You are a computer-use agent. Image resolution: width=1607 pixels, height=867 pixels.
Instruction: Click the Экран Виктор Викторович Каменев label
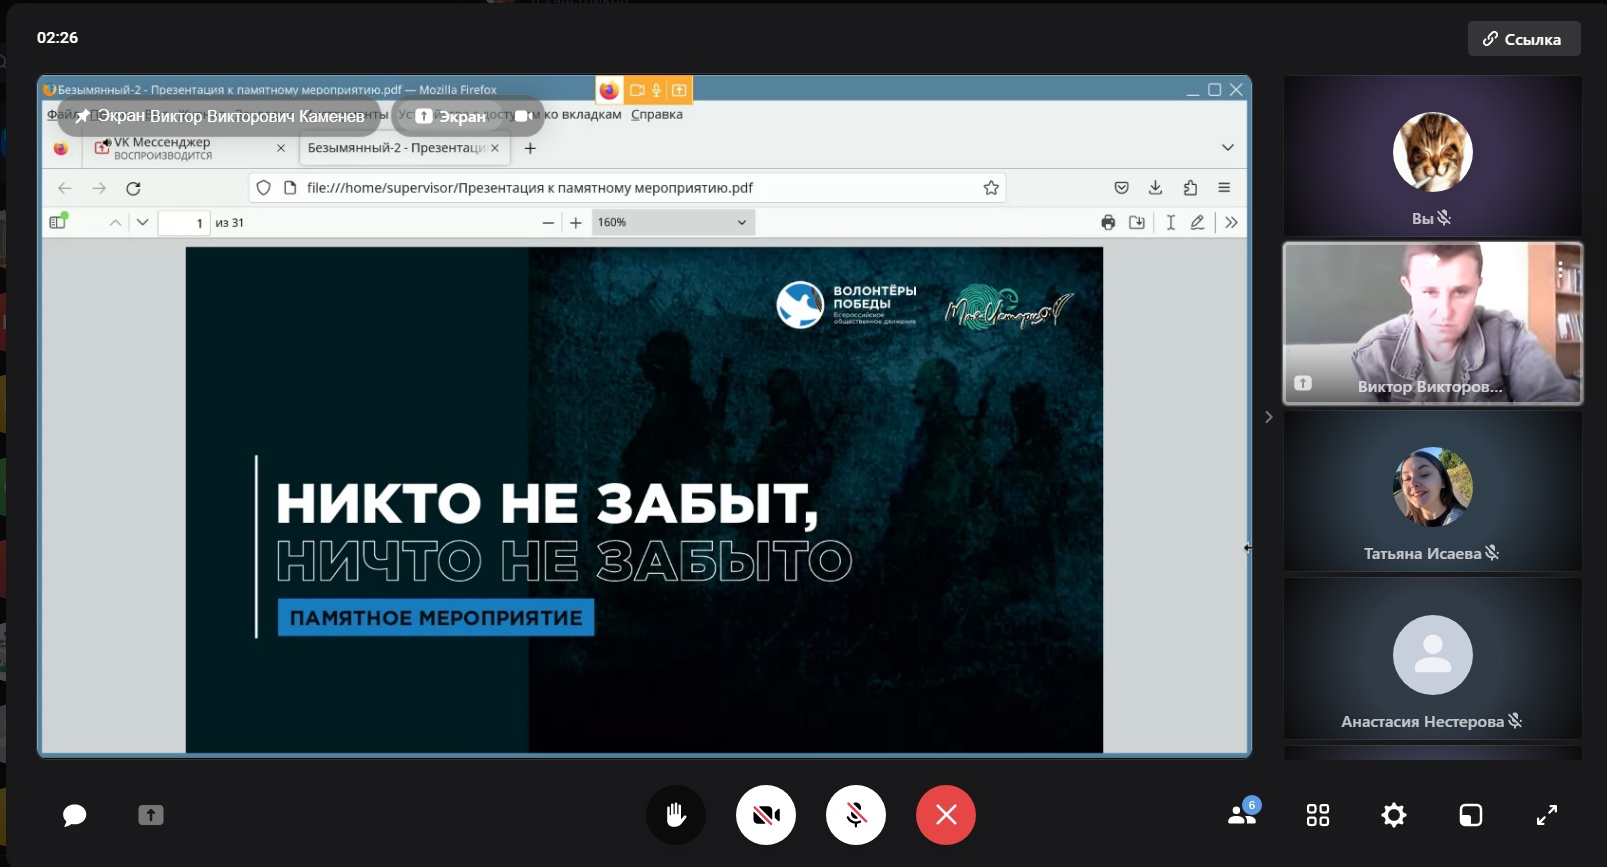[x=221, y=116]
